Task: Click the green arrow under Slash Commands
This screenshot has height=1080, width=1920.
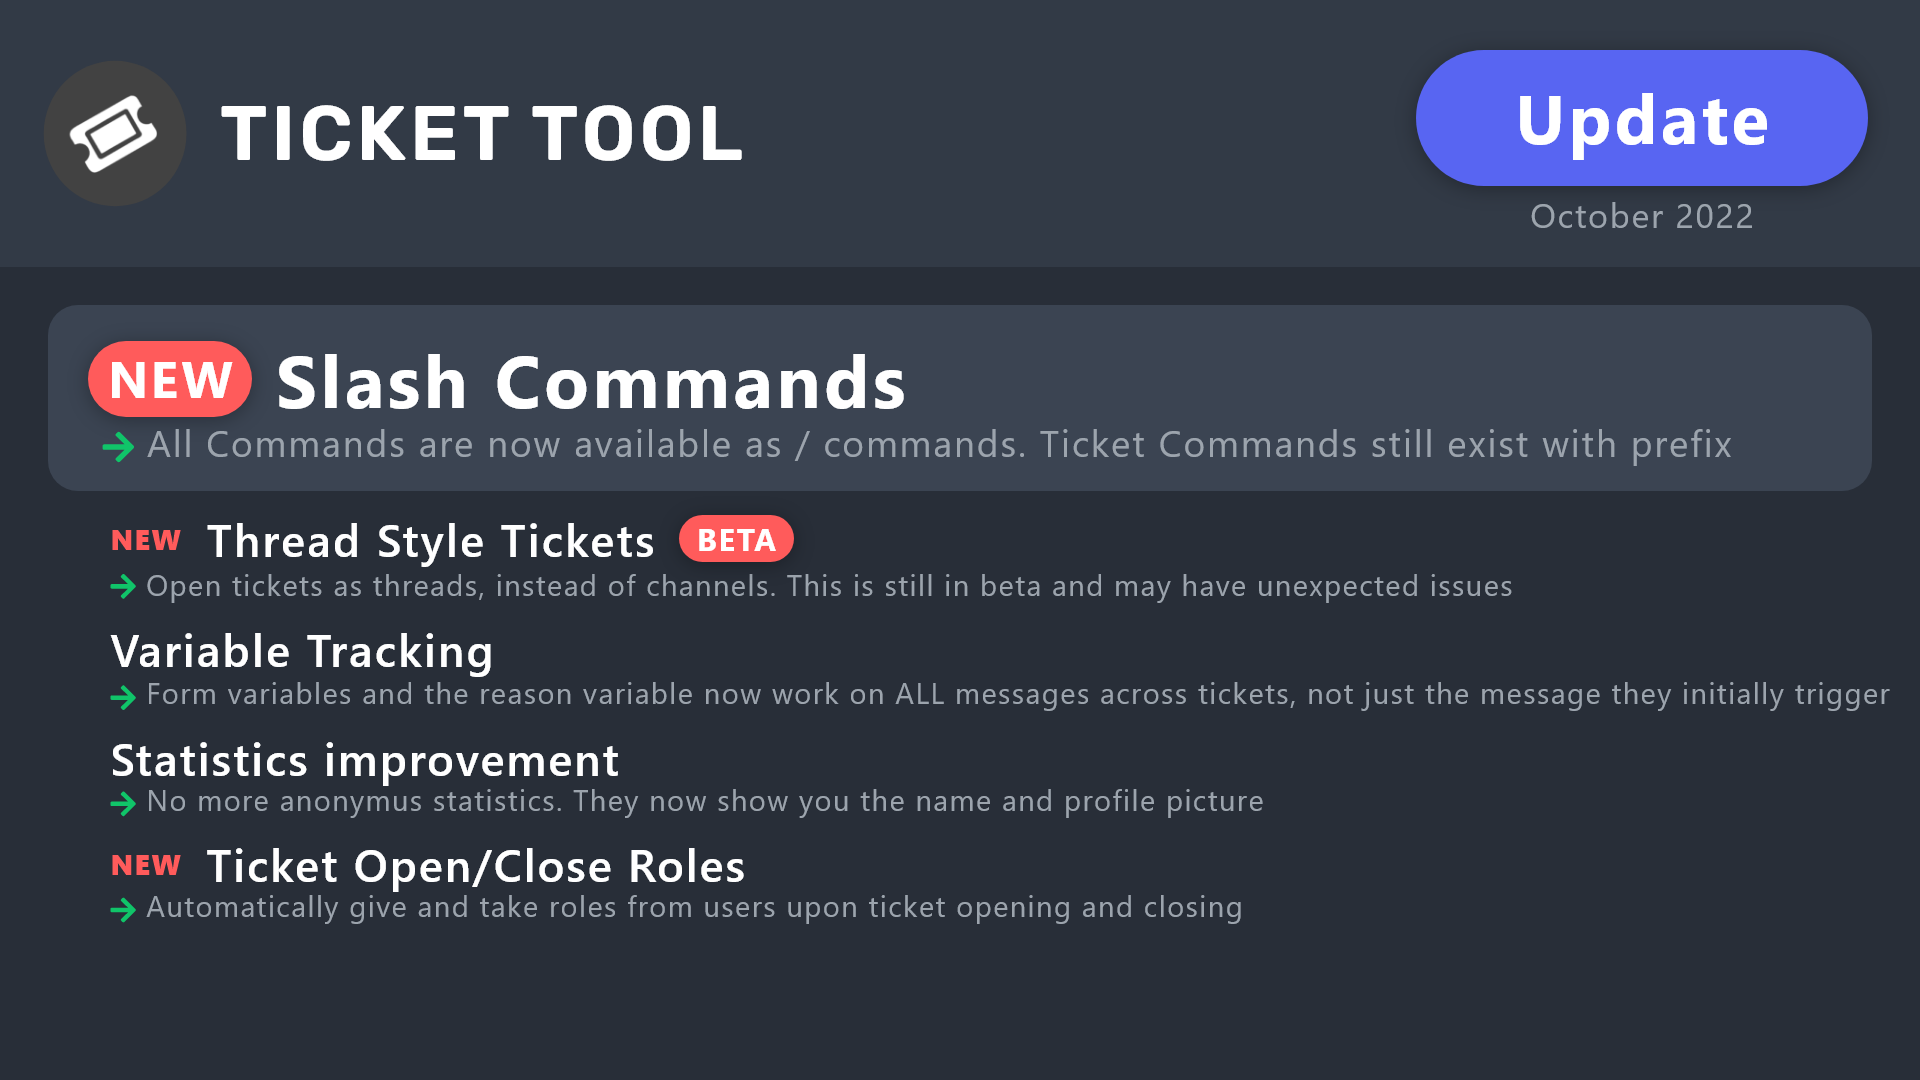Action: point(118,447)
